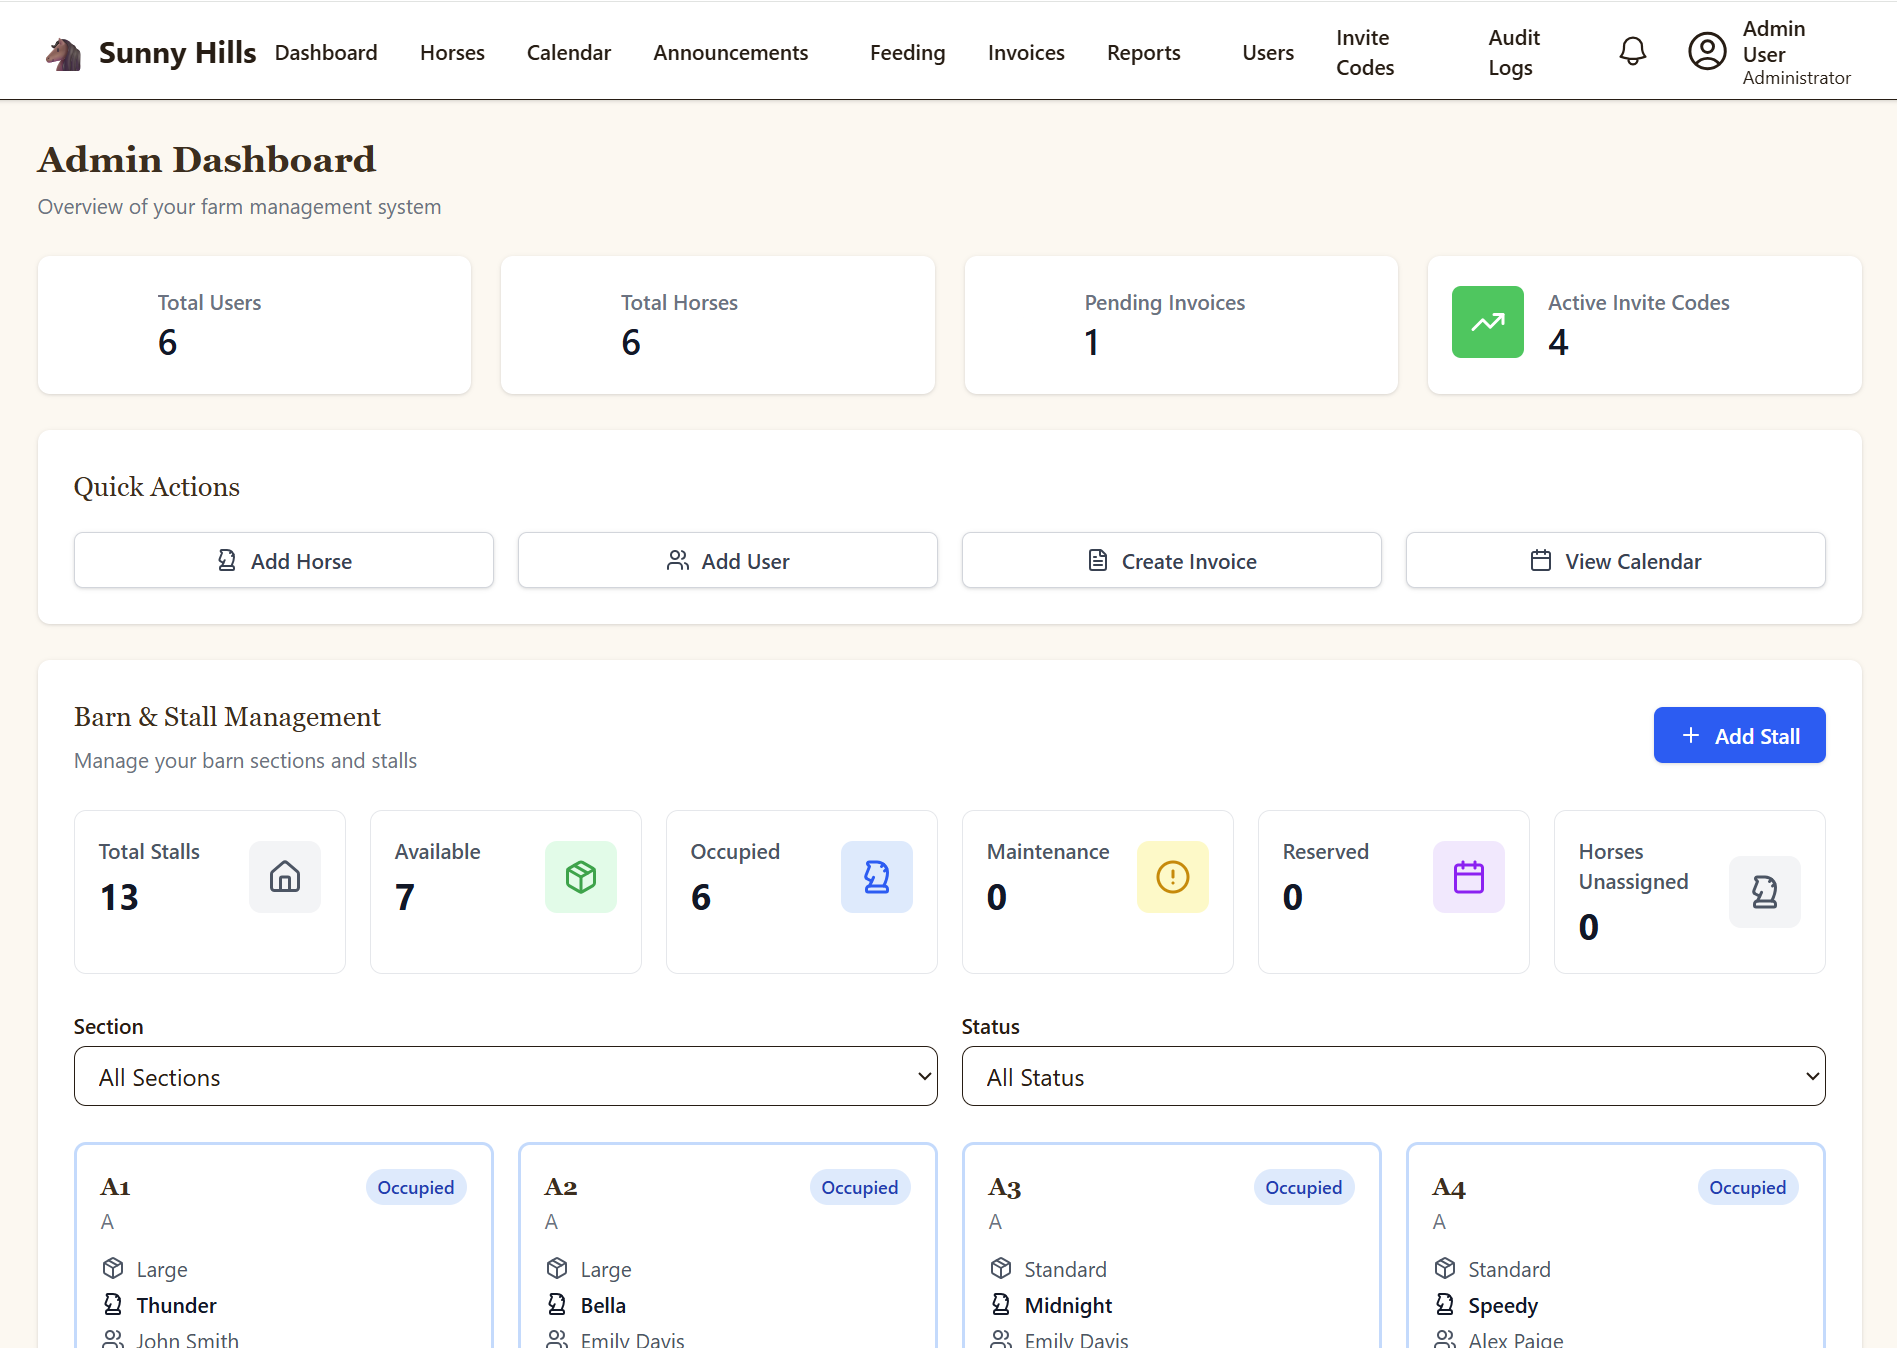Open the A2 stall card heading
Viewport: 1897px width, 1348px height.
pyautogui.click(x=561, y=1187)
